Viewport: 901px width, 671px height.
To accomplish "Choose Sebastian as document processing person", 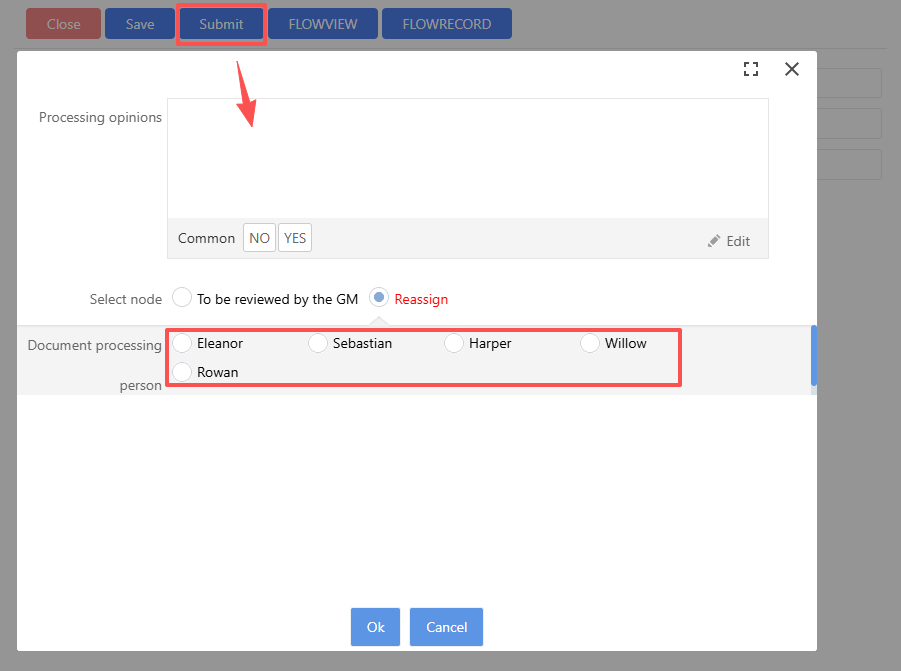I will (x=318, y=343).
